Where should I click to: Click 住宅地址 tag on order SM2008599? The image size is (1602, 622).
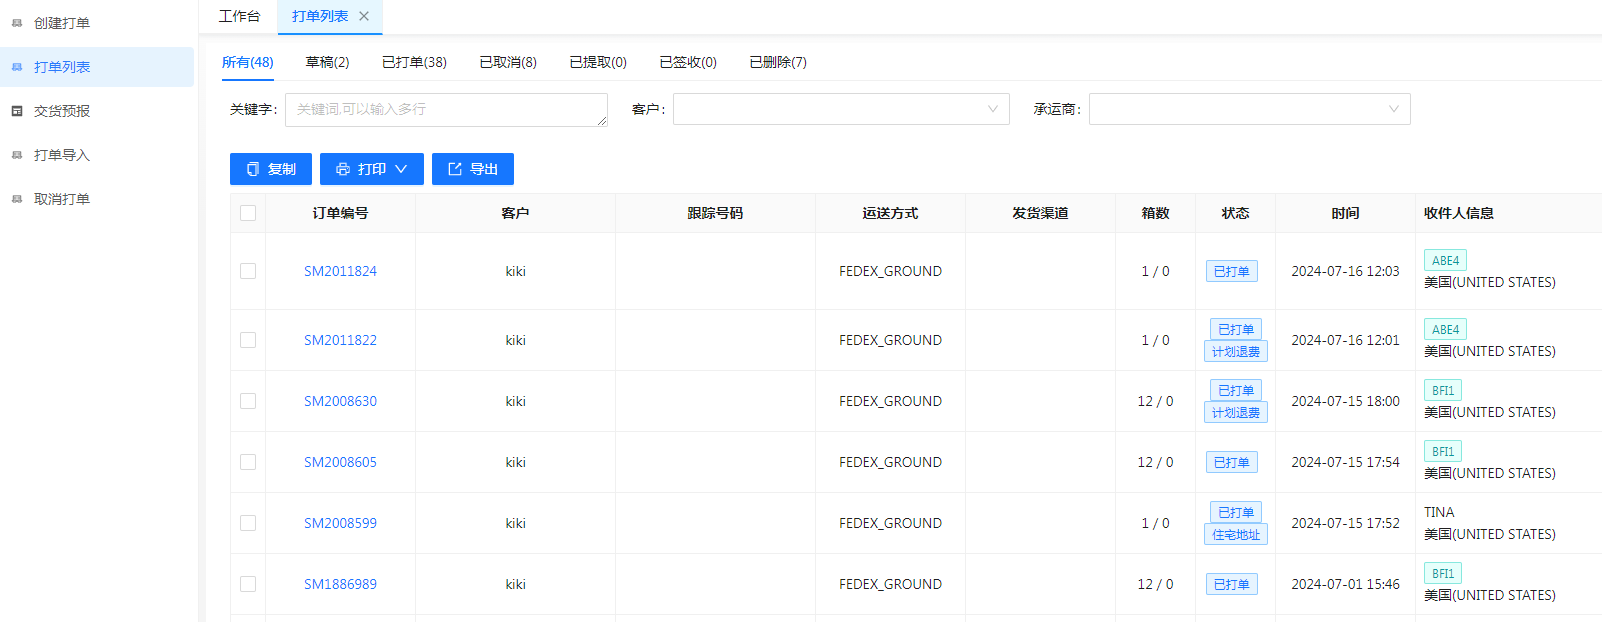1236,535
